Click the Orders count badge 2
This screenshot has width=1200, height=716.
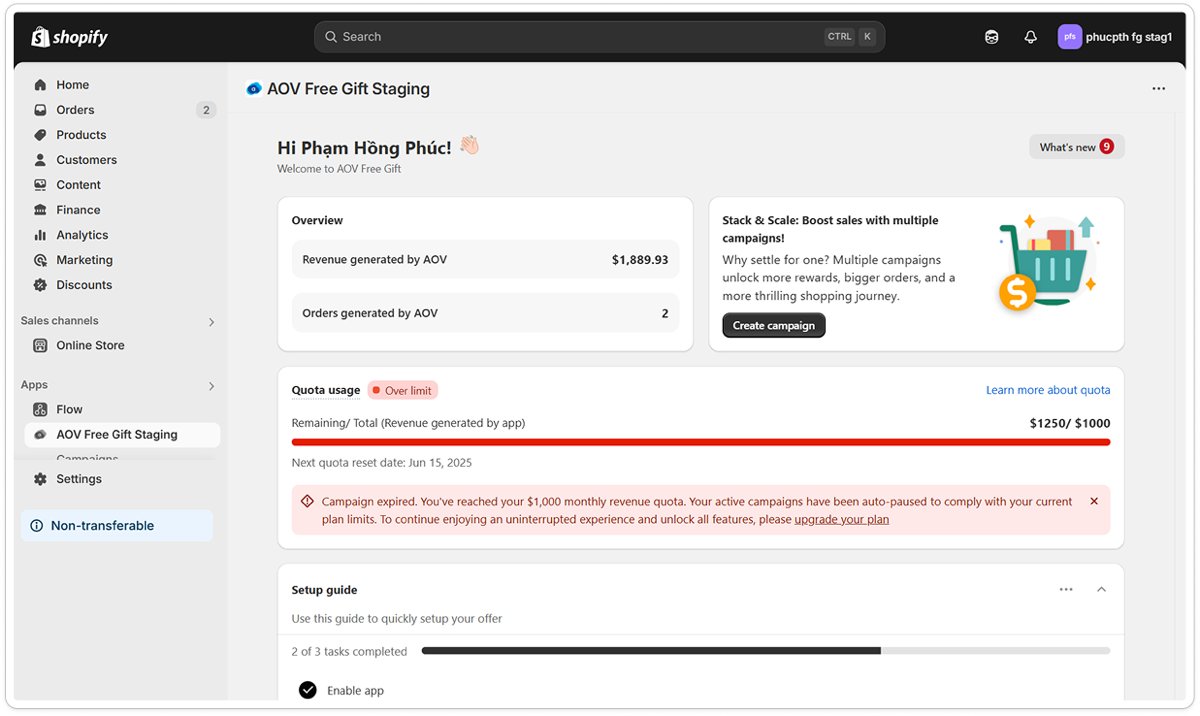(x=206, y=110)
